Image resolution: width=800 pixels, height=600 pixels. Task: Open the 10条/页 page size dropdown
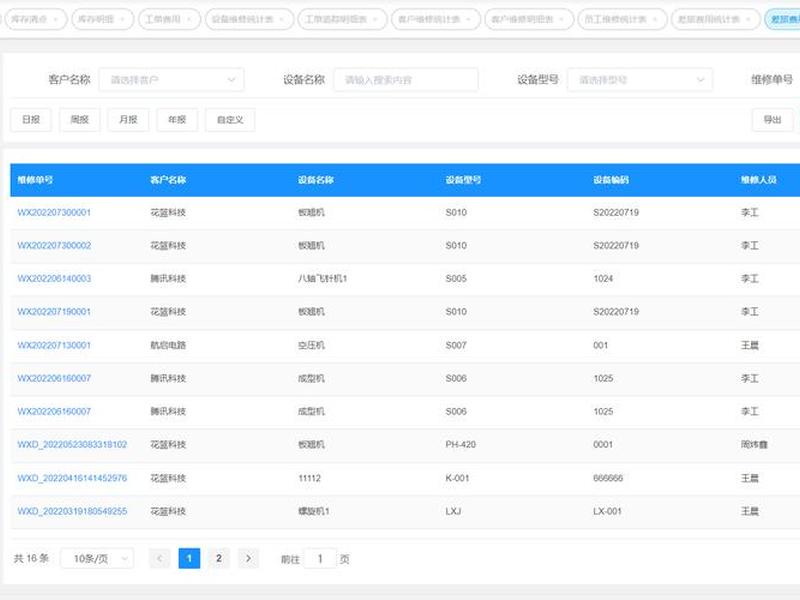pos(97,559)
